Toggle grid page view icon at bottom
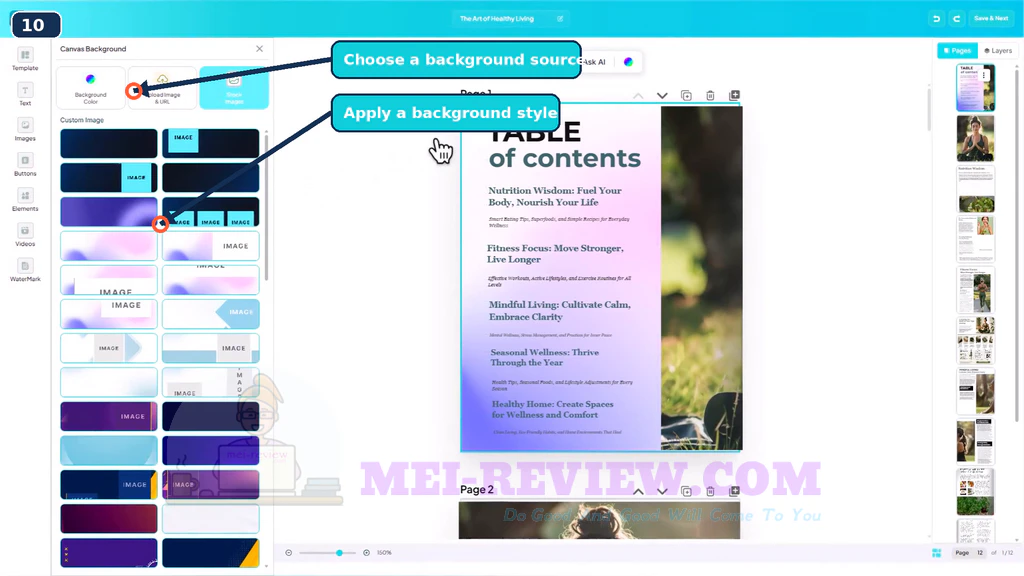This screenshot has width=1024, height=576. click(x=936, y=553)
